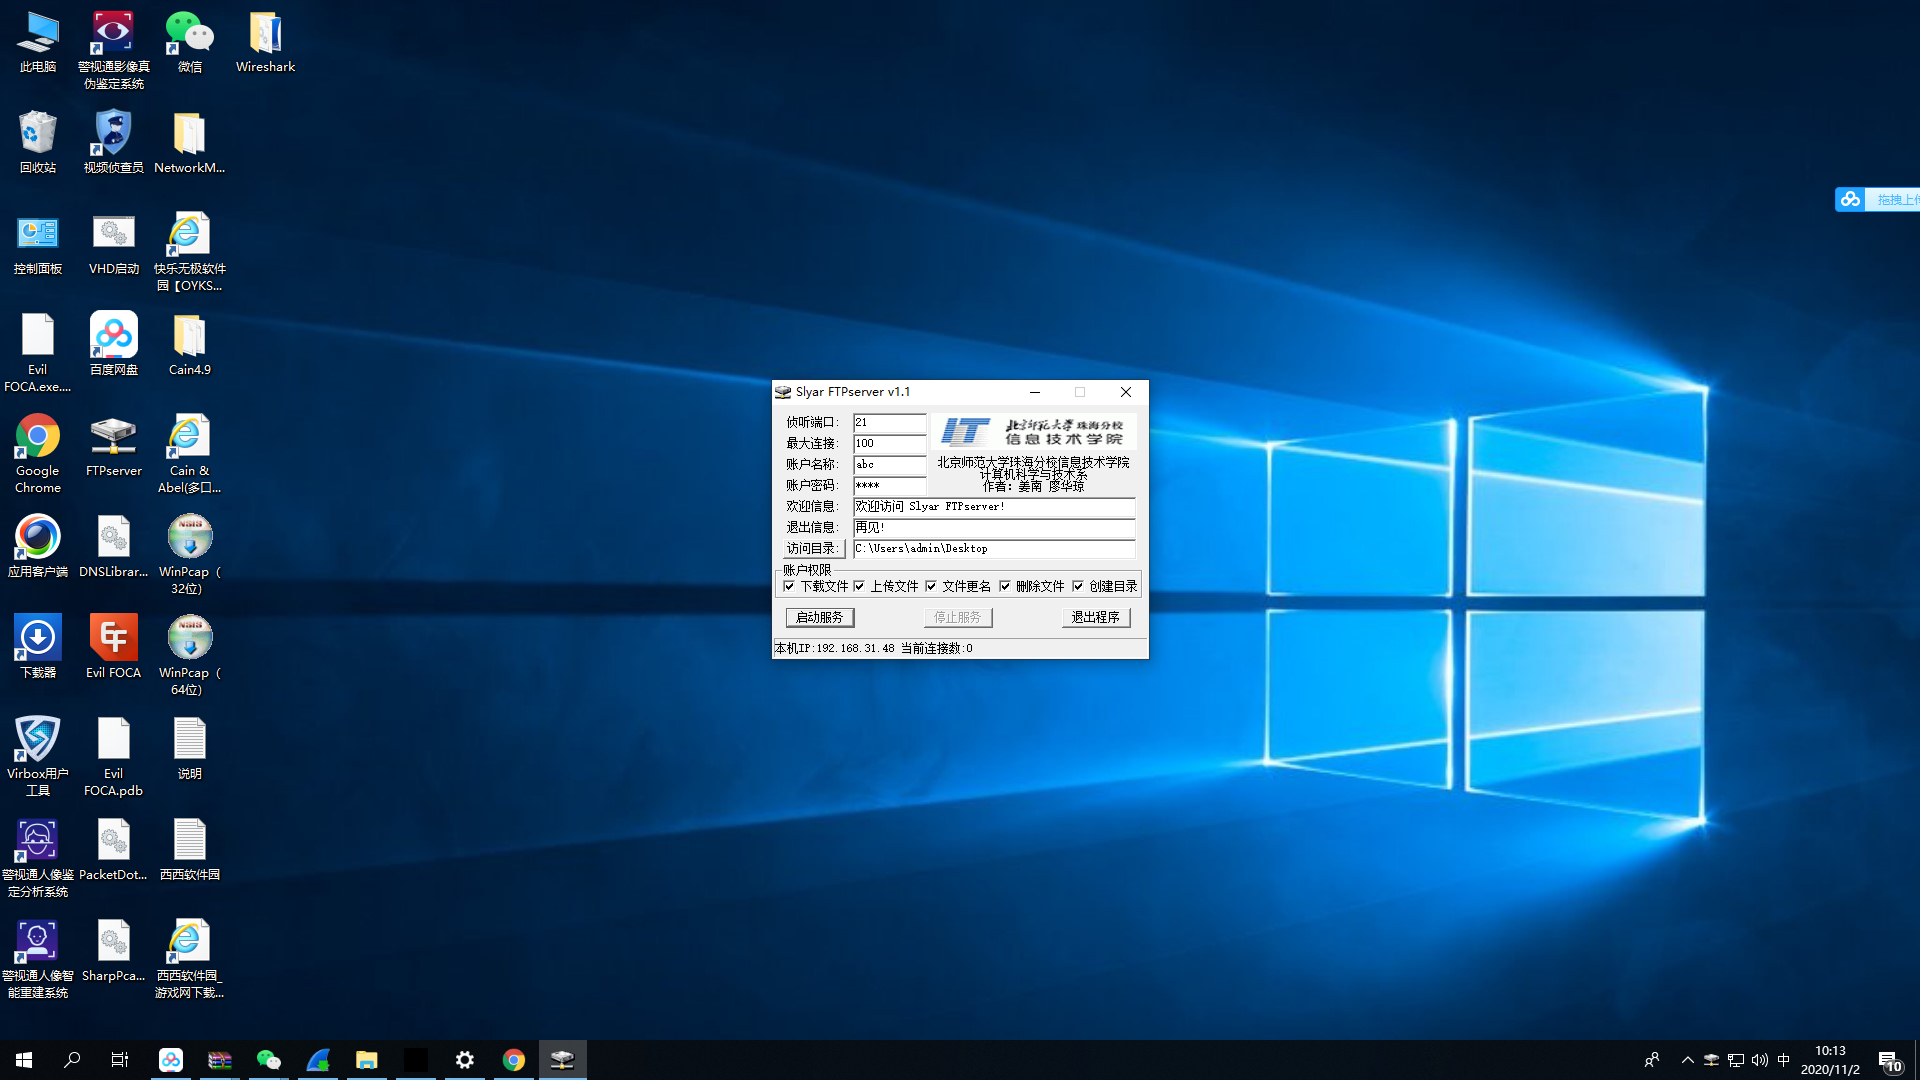
Task: Toggle the 上传文件 permission checkbox
Action: [859, 587]
